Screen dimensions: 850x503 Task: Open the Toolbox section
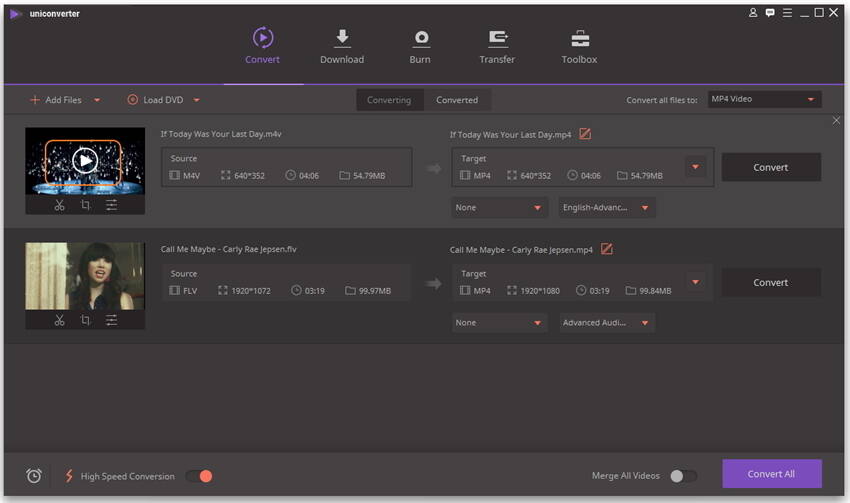(x=579, y=46)
